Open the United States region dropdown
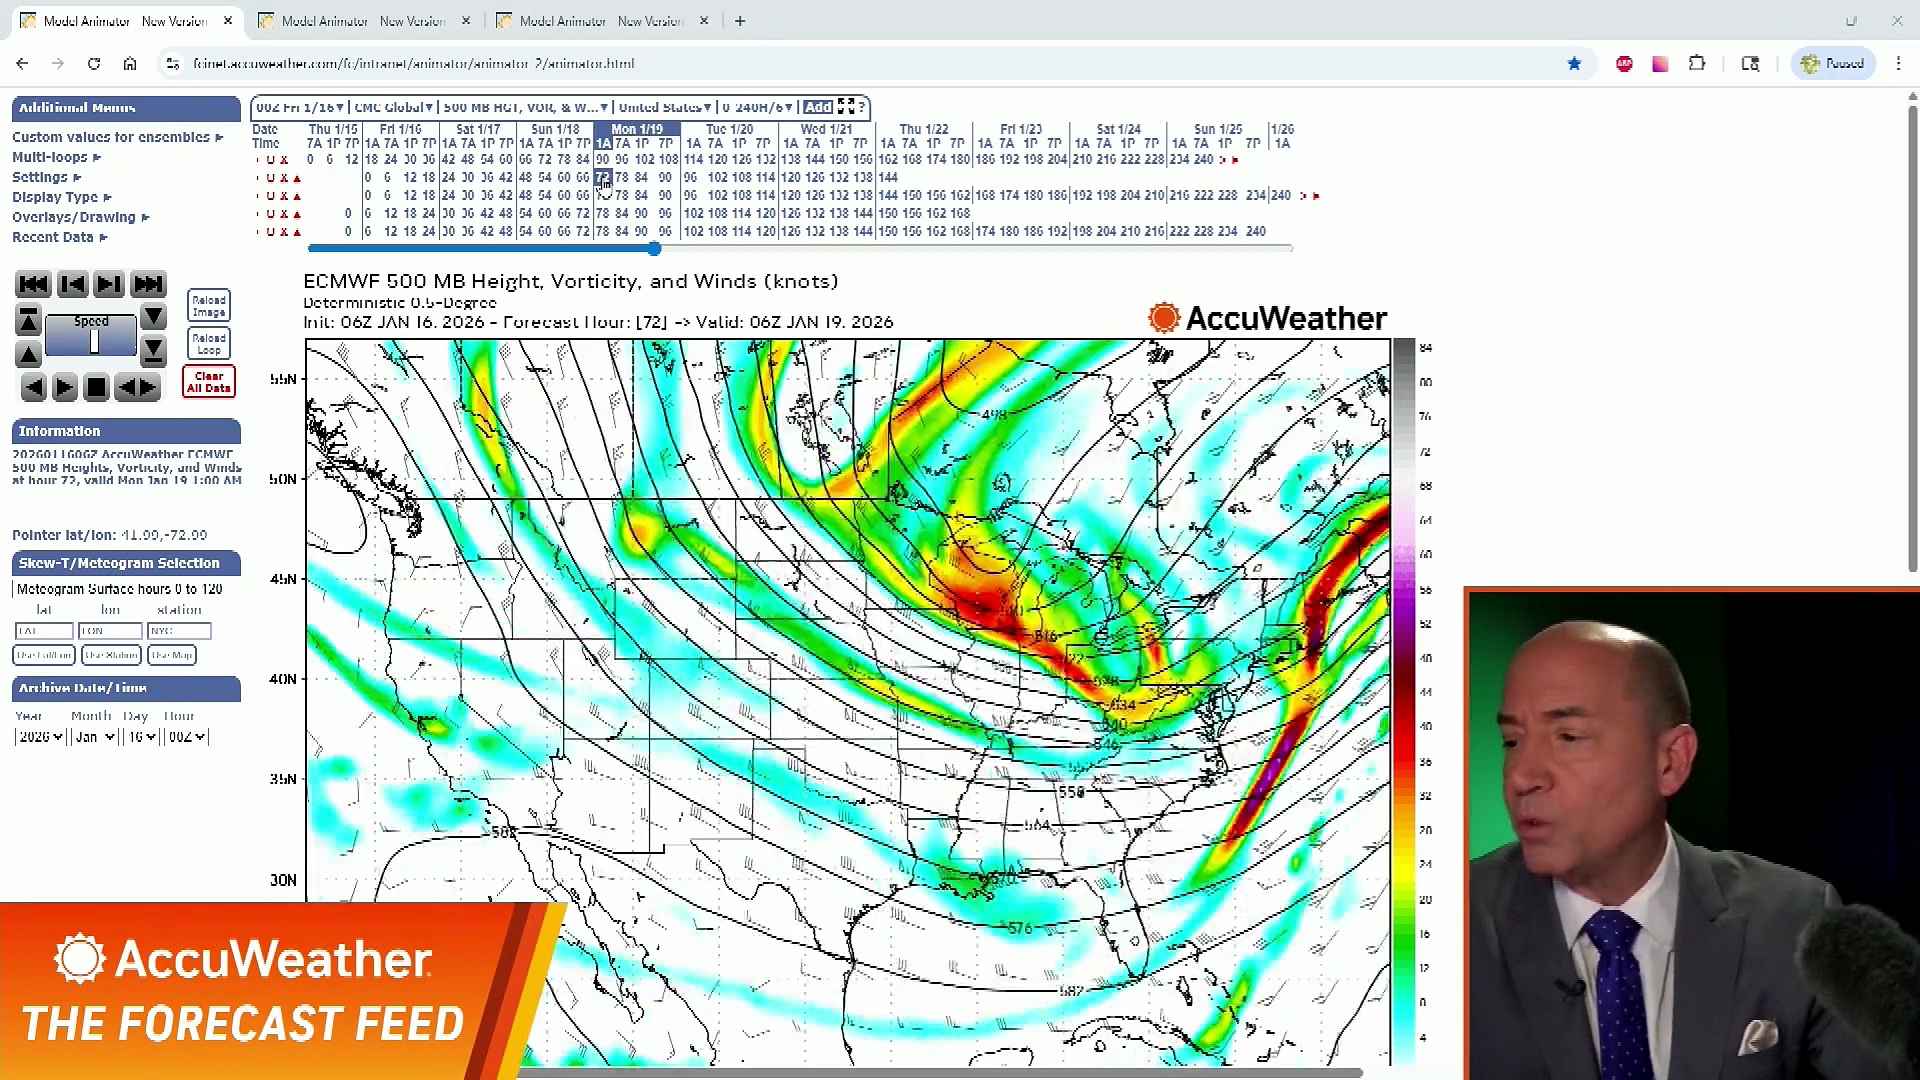1920x1080 pixels. (664, 107)
